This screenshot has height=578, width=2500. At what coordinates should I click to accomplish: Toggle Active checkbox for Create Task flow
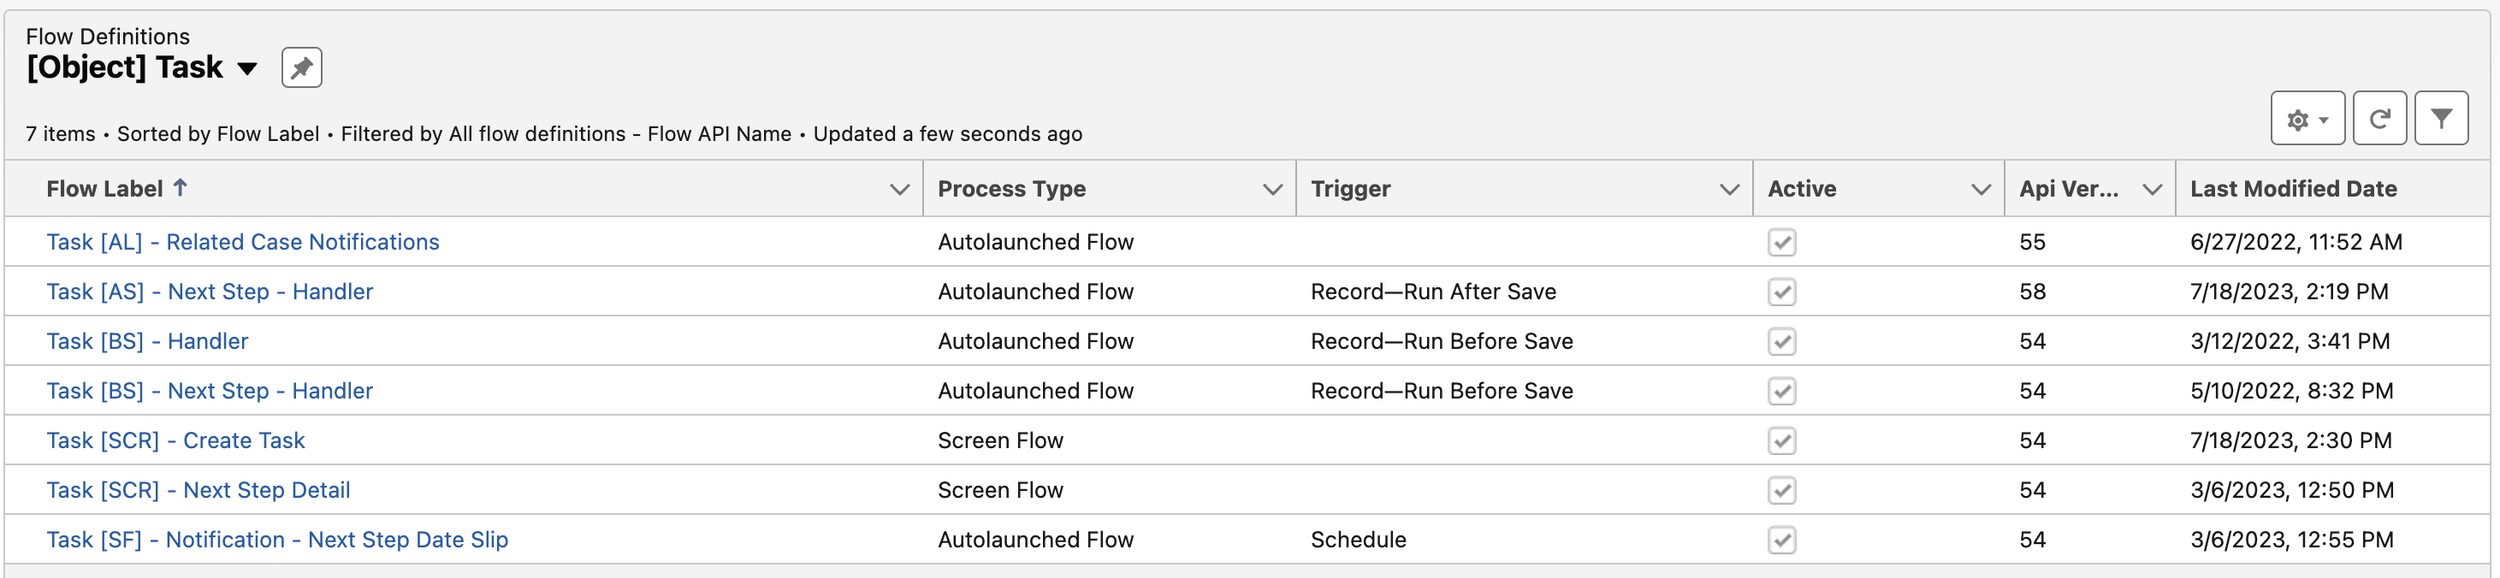(1782, 441)
